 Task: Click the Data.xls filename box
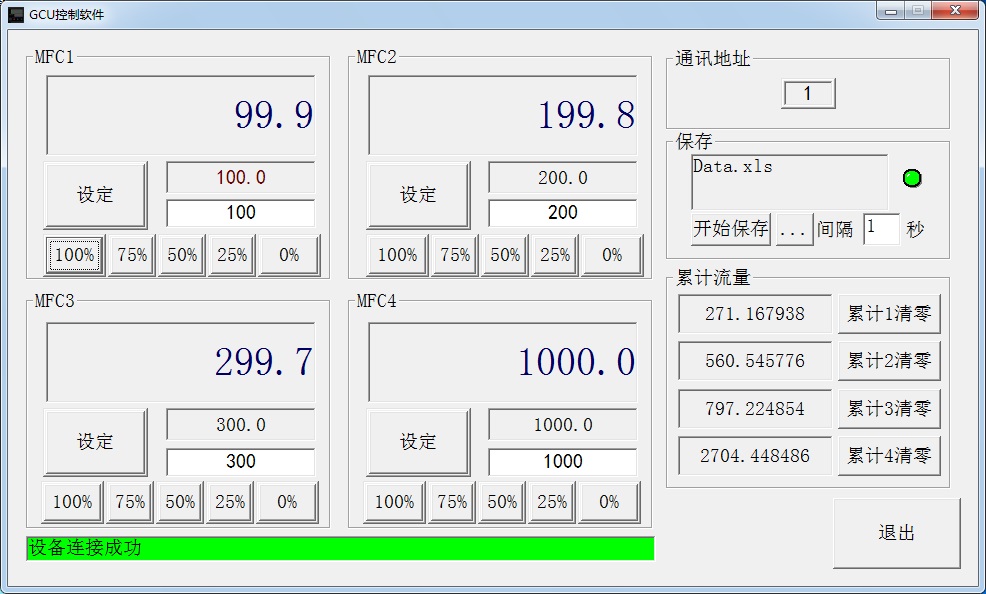pos(789,181)
